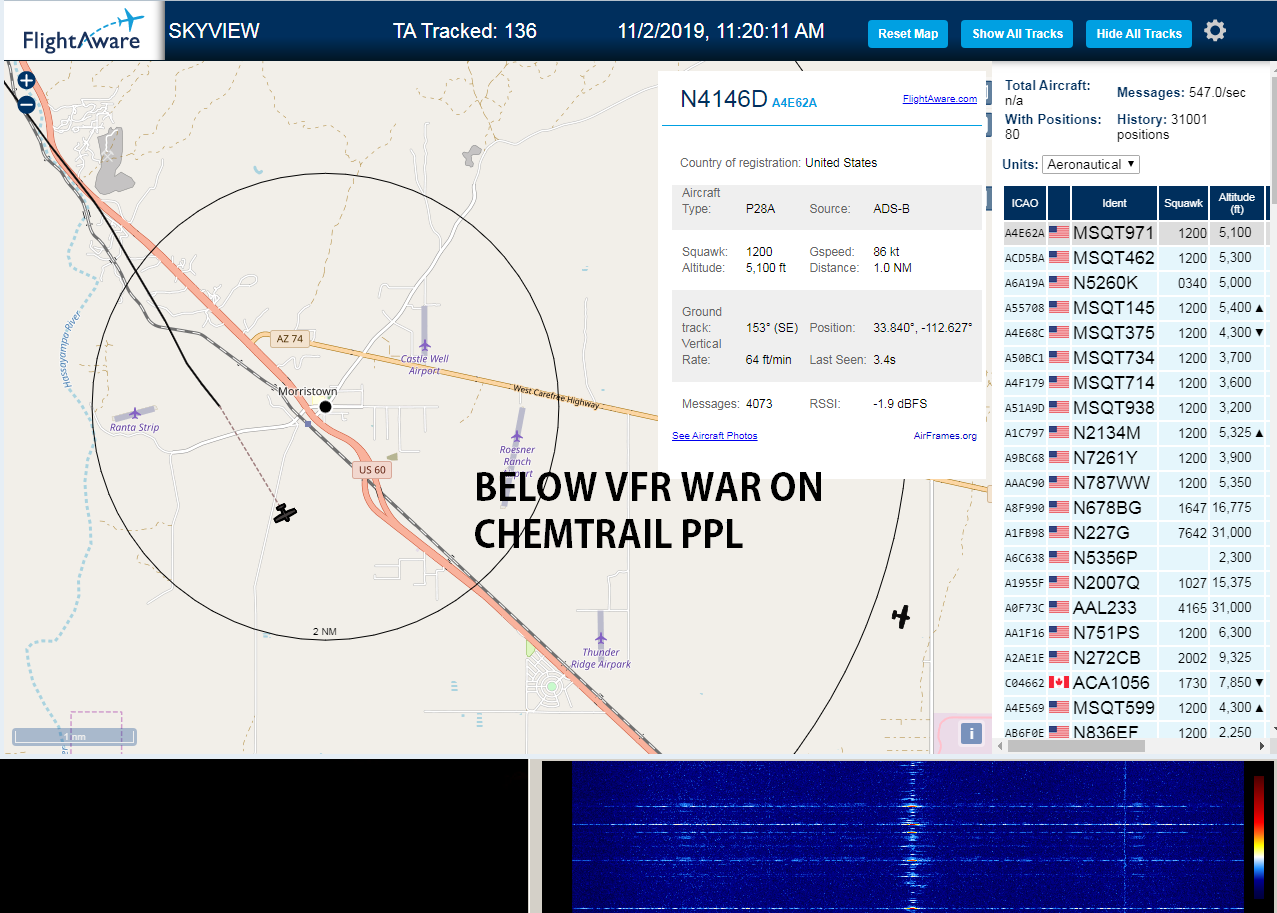Click the US flag in MSQT462 row
This screenshot has height=913, width=1277.
(1059, 258)
